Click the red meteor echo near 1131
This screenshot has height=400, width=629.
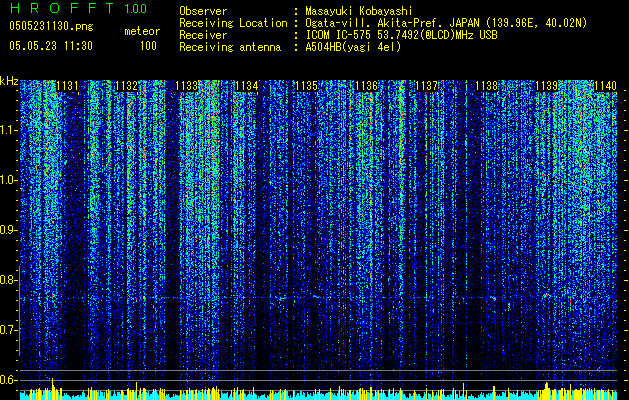(x=52, y=295)
